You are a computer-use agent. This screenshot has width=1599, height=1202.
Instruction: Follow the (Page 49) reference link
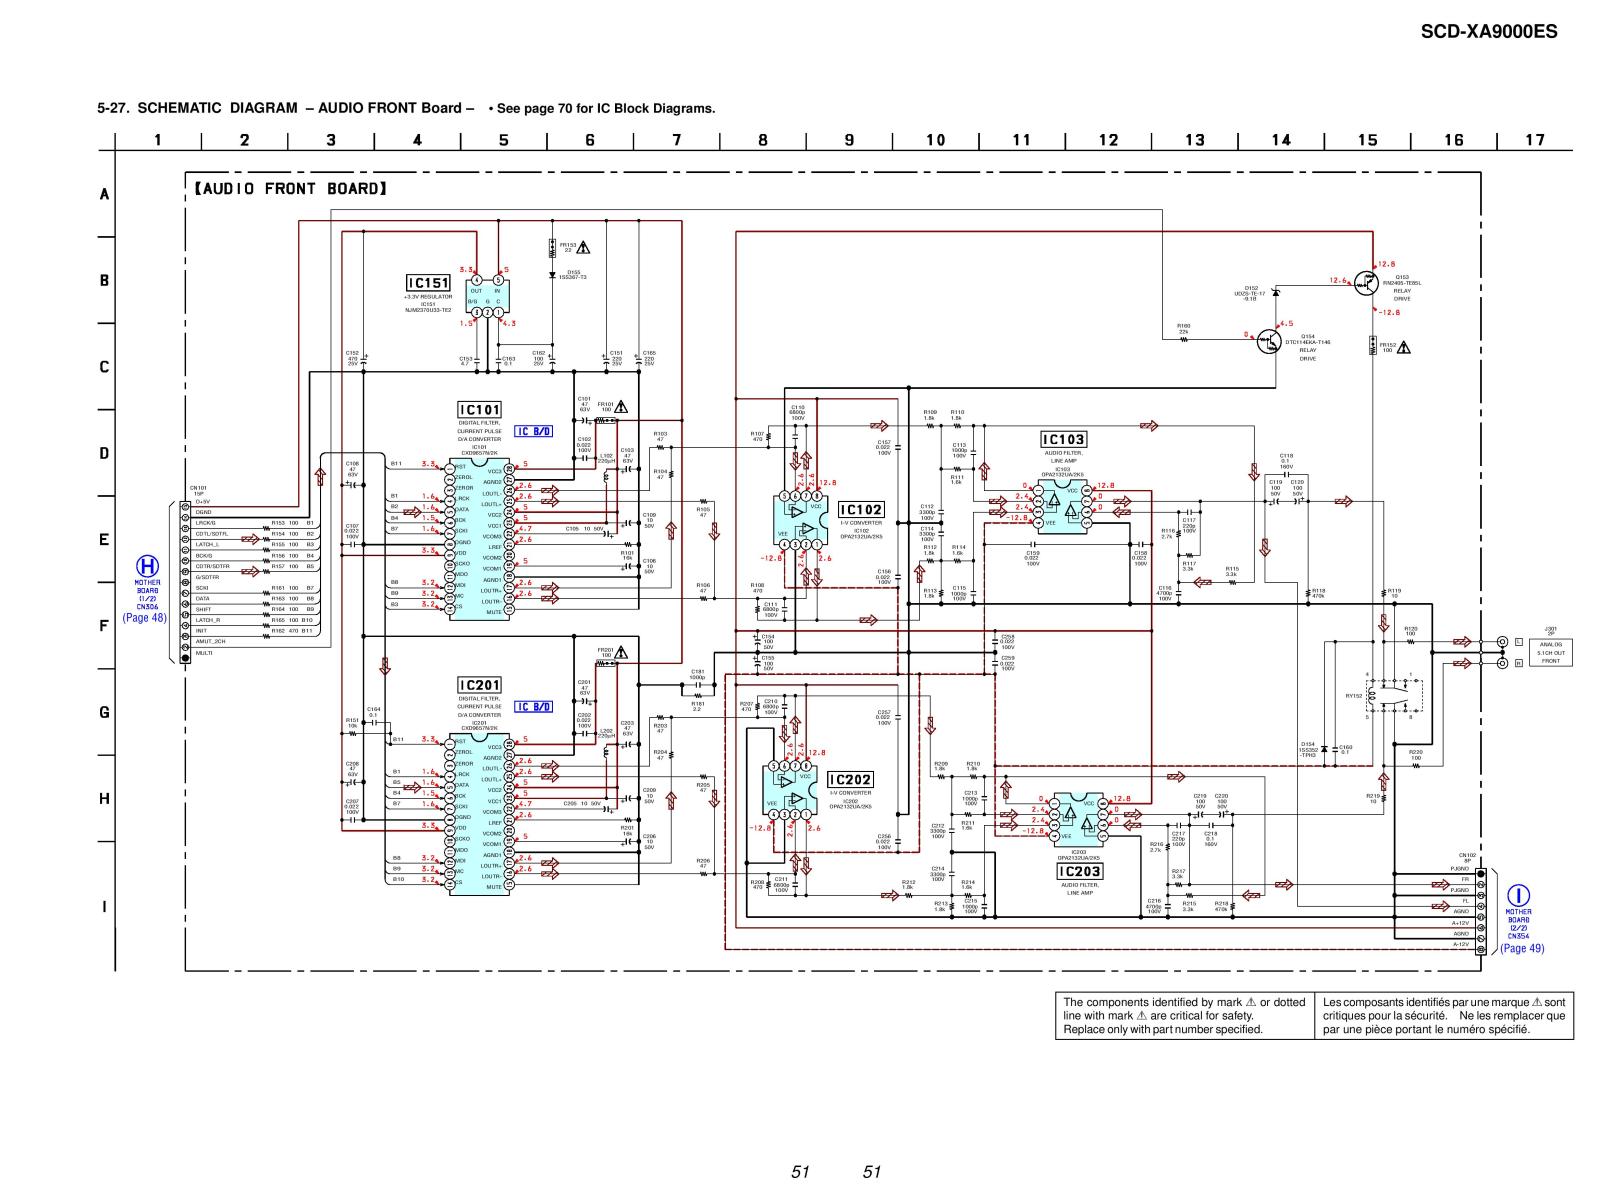click(1522, 948)
